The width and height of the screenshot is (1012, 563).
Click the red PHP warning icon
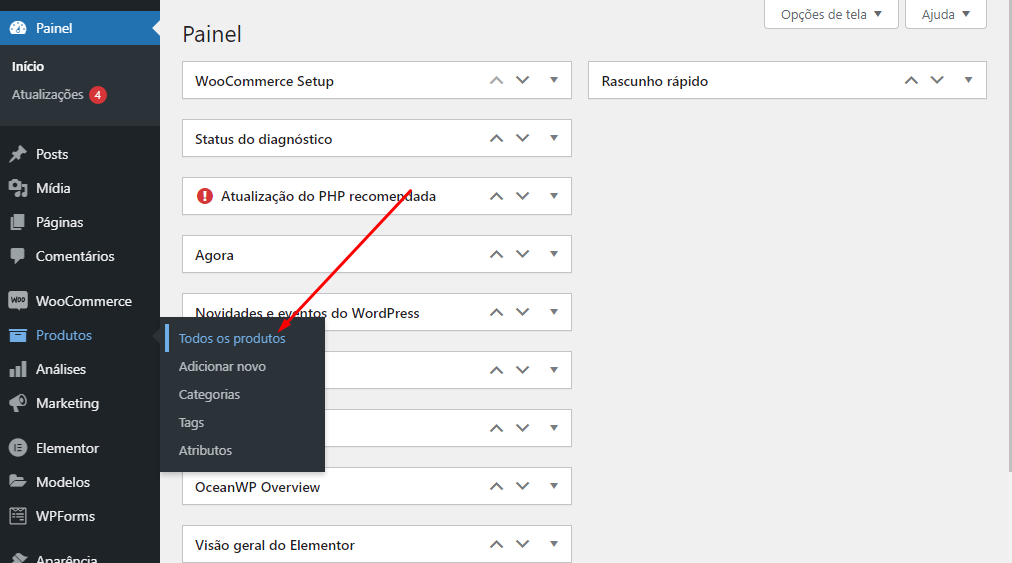205,196
